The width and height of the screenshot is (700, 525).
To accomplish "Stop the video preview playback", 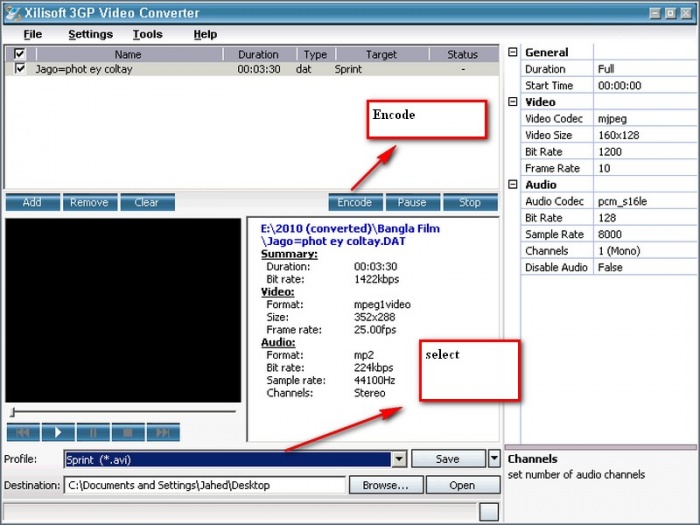I will click(128, 432).
